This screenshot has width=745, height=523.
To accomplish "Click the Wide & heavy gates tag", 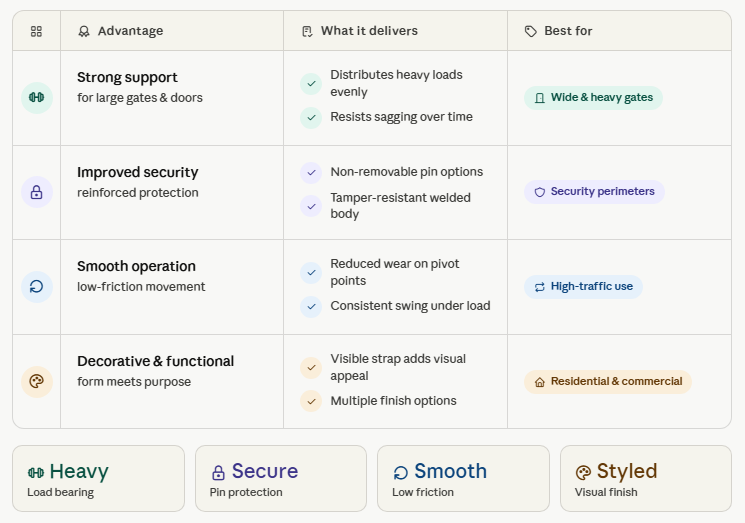I will click(593, 98).
